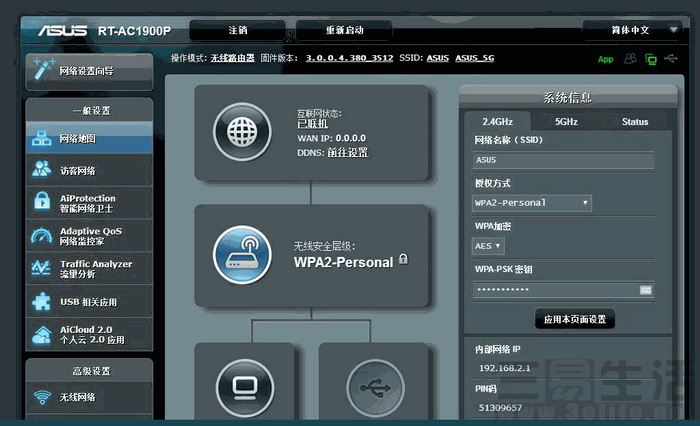Open Traffic Analyzer 流量分析 menu item
The width and height of the screenshot is (700, 426).
click(89, 268)
